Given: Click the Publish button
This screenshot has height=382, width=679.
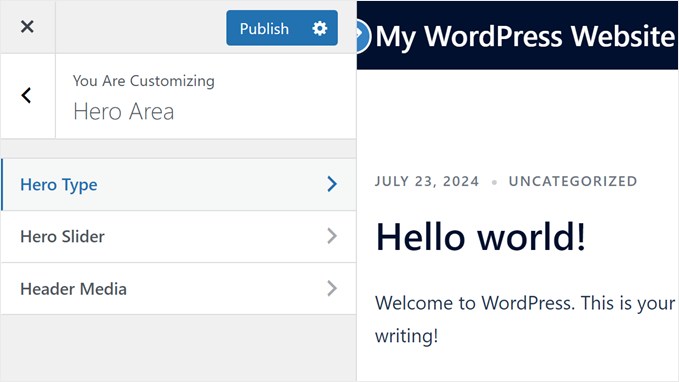Looking at the screenshot, I should click(264, 29).
